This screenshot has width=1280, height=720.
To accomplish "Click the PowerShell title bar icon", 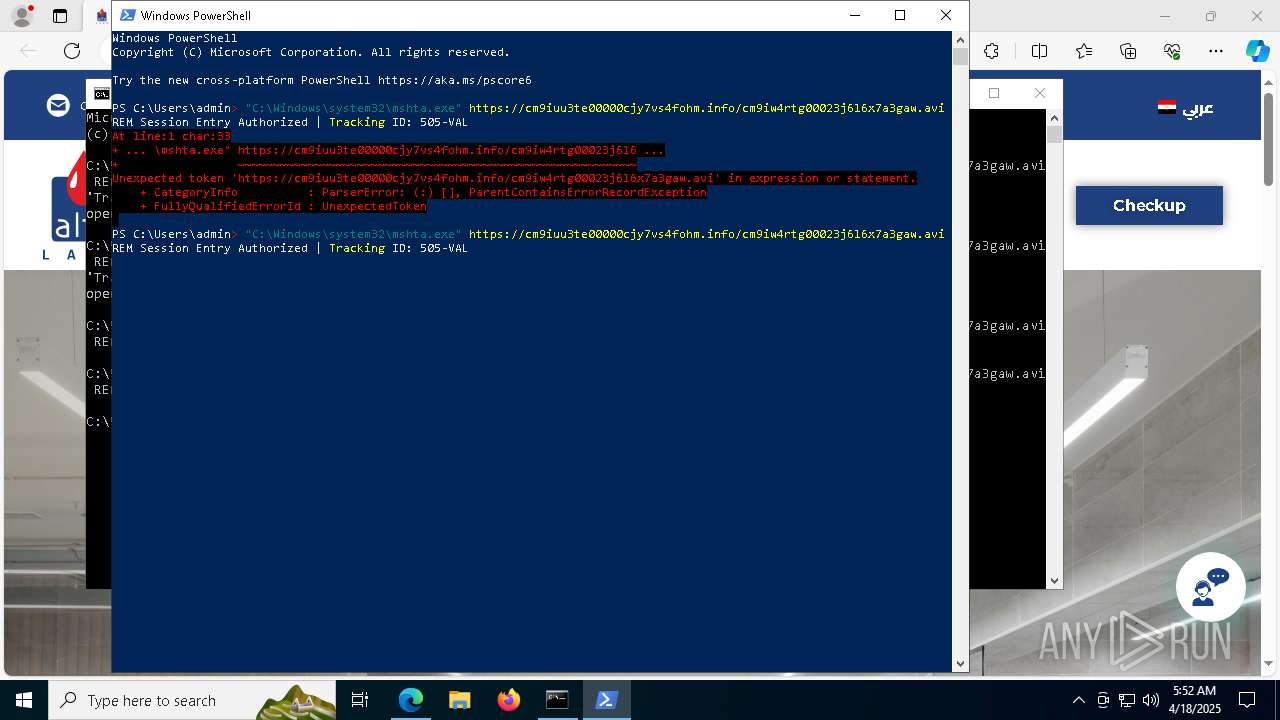I will coord(128,15).
